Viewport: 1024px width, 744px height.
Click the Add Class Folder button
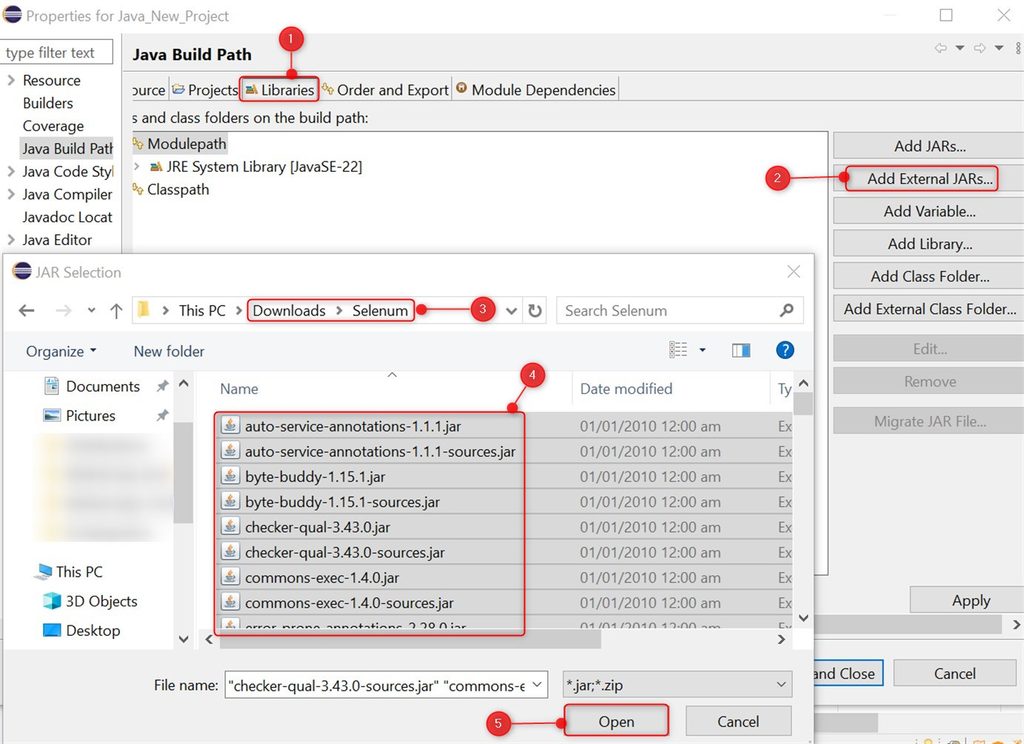[929, 276]
